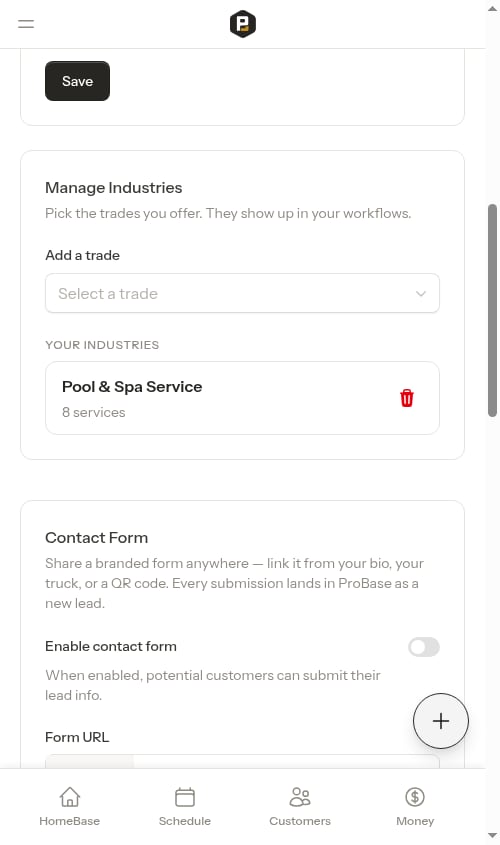
Task: Click the vertical scrollbar thumb
Action: point(492,310)
